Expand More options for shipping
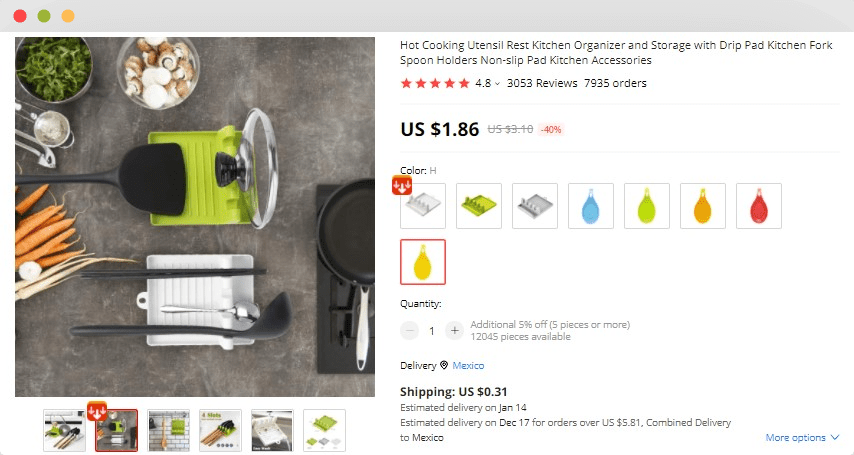Screen dimensions: 854x455 pos(802,438)
